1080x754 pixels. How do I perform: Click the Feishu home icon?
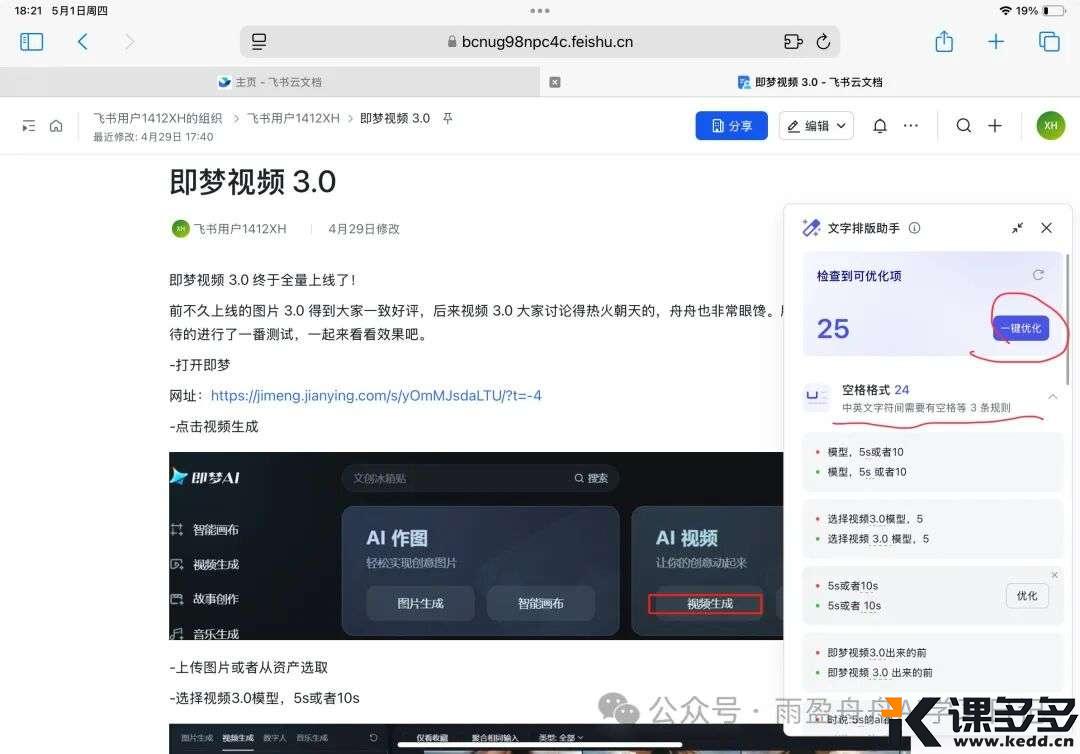click(x=56, y=126)
